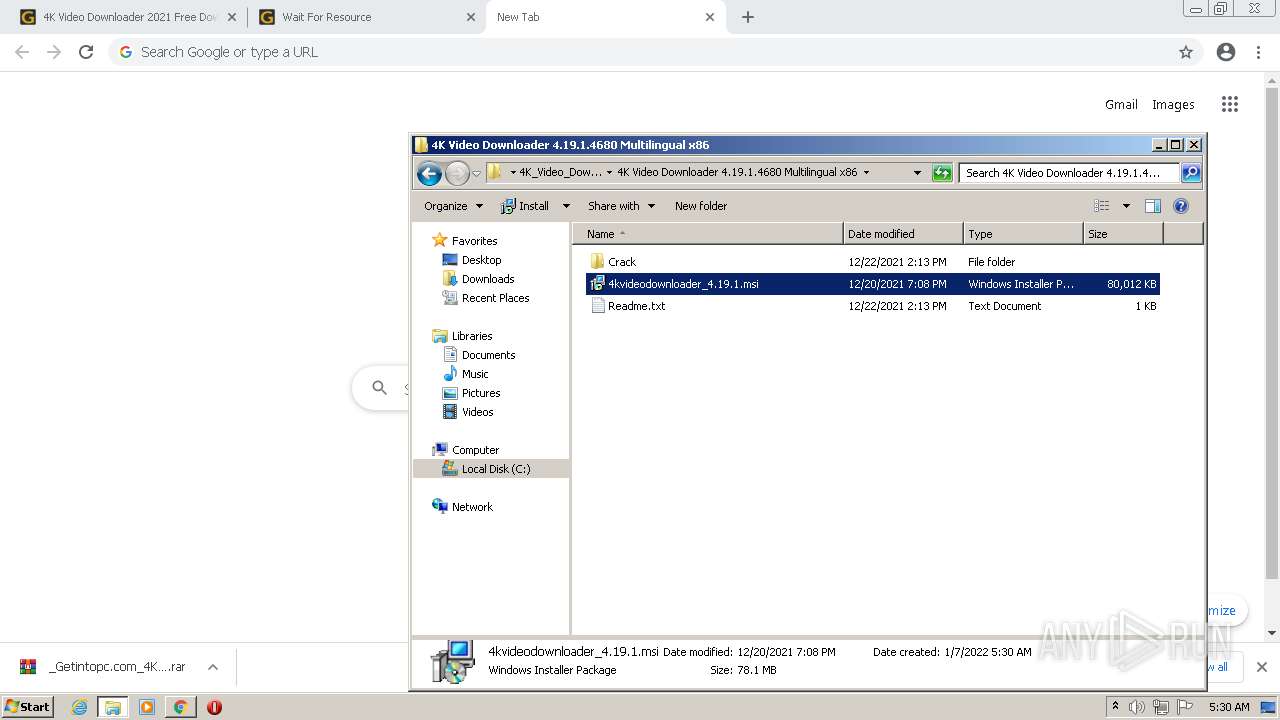Open Pictures library

(481, 393)
